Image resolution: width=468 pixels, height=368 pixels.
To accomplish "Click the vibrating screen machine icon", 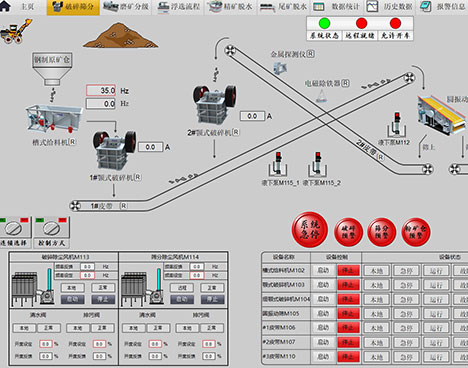I will tap(442, 114).
